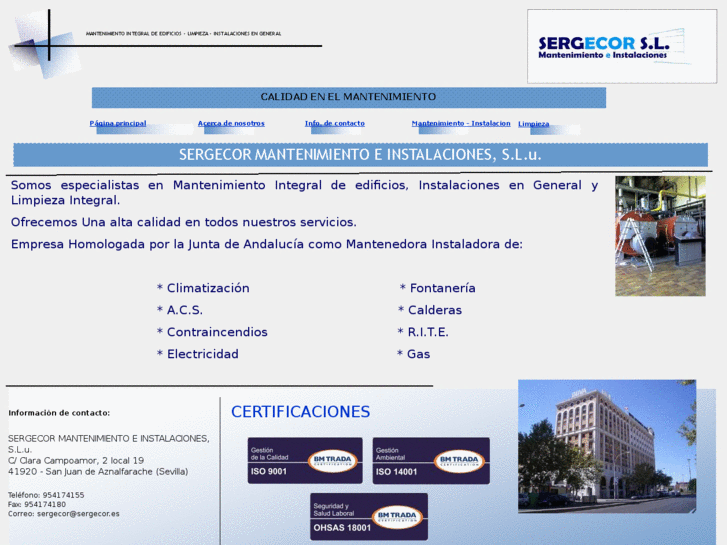
Task: Select the Fontanería list item
Action: click(x=437, y=288)
